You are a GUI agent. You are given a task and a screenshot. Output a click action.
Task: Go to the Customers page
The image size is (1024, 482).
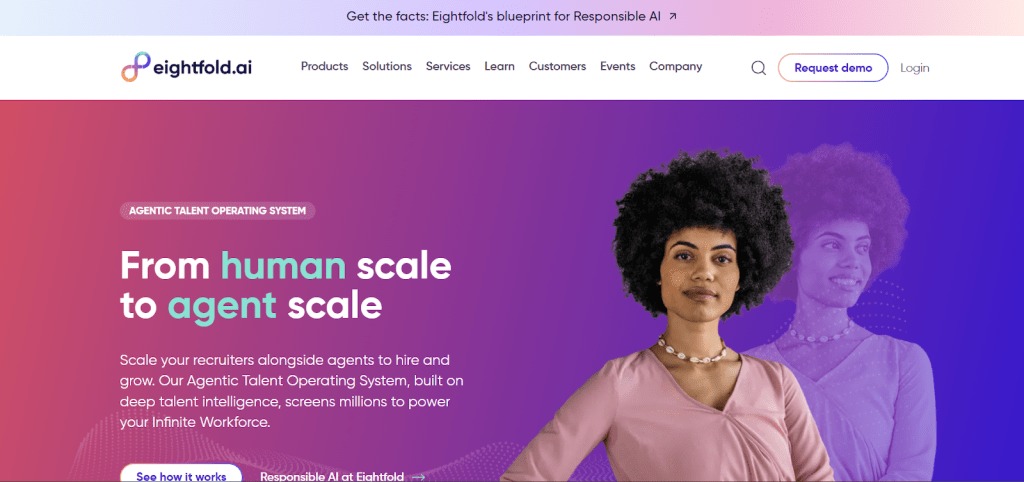click(558, 67)
